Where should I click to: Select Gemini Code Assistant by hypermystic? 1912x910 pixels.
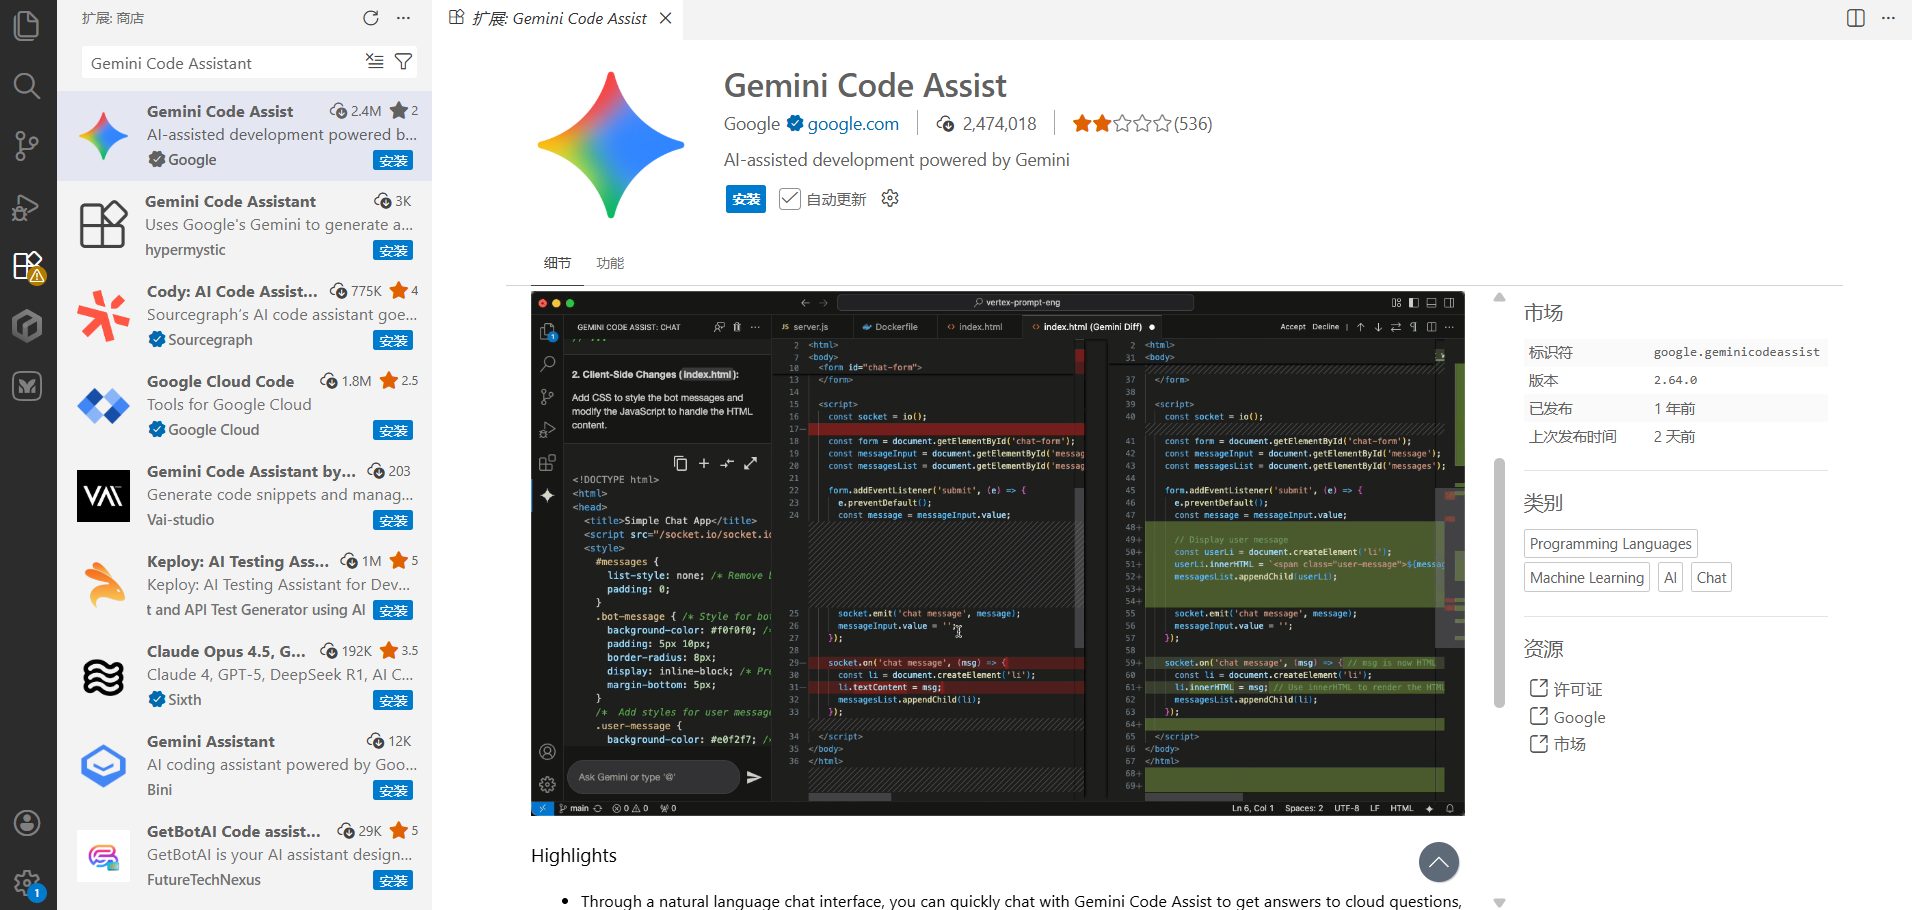point(245,226)
